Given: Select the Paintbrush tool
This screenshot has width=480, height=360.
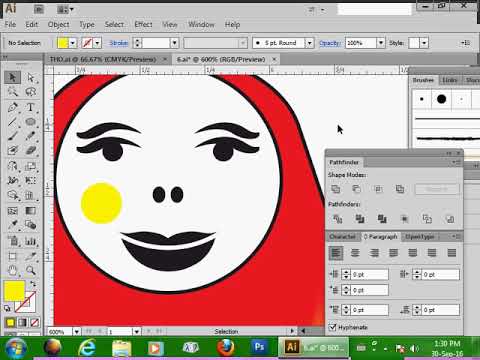Looking at the screenshot, I should pos(13,136).
